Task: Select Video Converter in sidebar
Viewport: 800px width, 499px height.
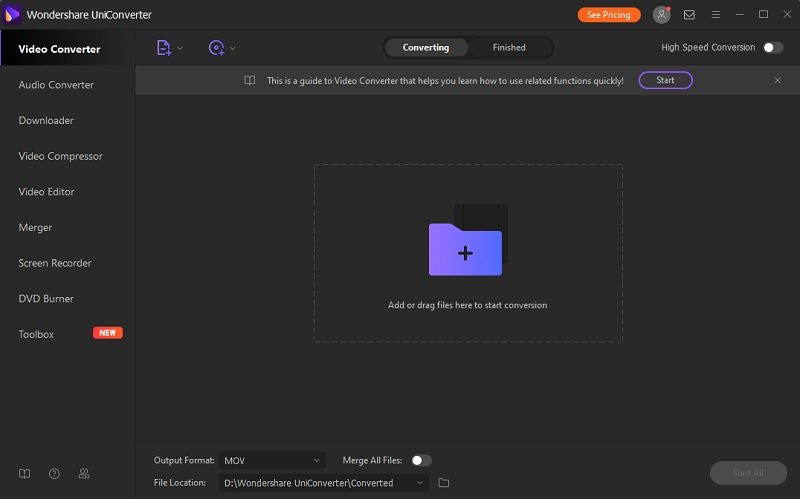Action: coord(67,49)
